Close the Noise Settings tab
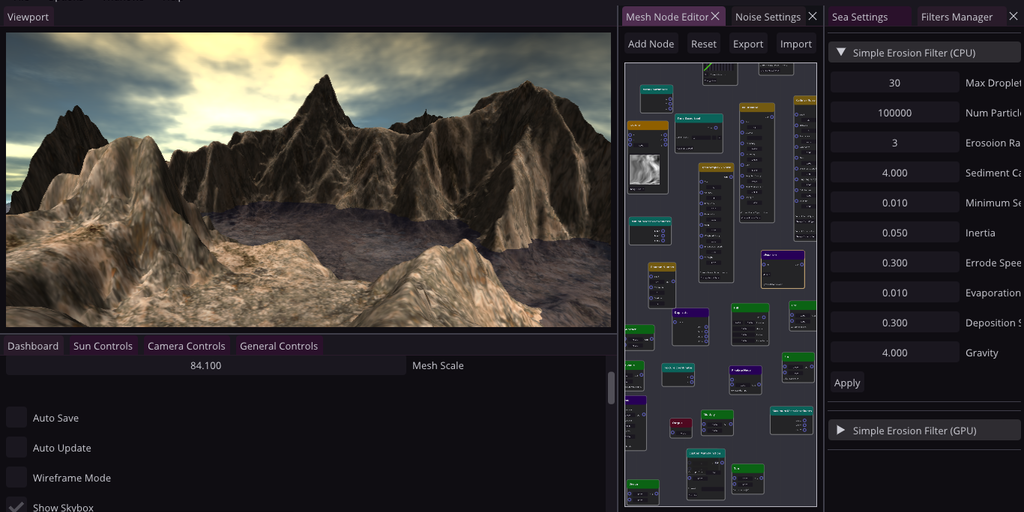Viewport: 1024px width, 512px height. point(812,17)
